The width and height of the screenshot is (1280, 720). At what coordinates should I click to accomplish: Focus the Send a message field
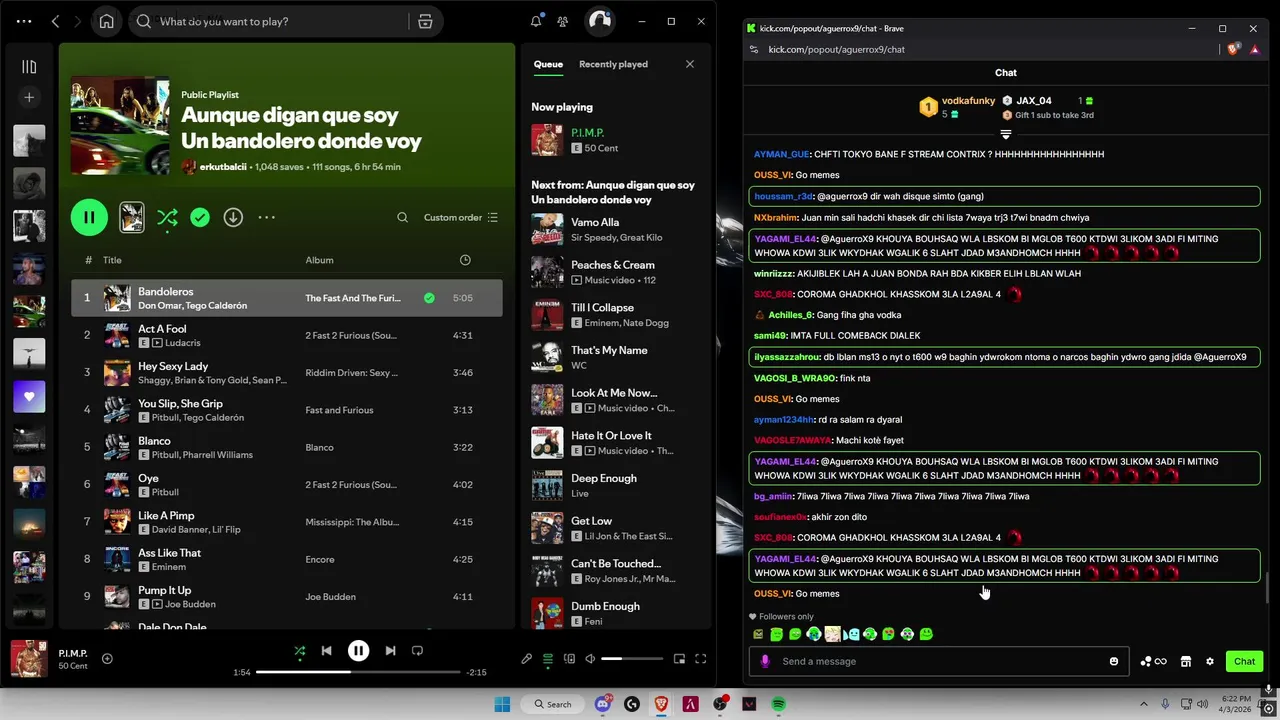pyautogui.click(x=939, y=661)
